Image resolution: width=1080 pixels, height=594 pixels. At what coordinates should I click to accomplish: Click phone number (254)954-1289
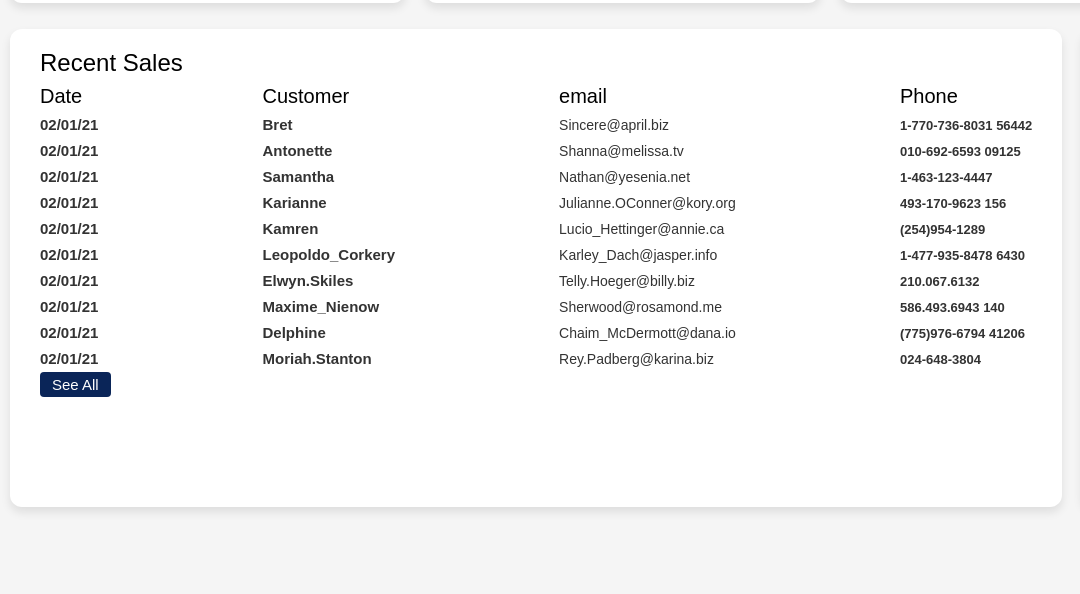942,229
